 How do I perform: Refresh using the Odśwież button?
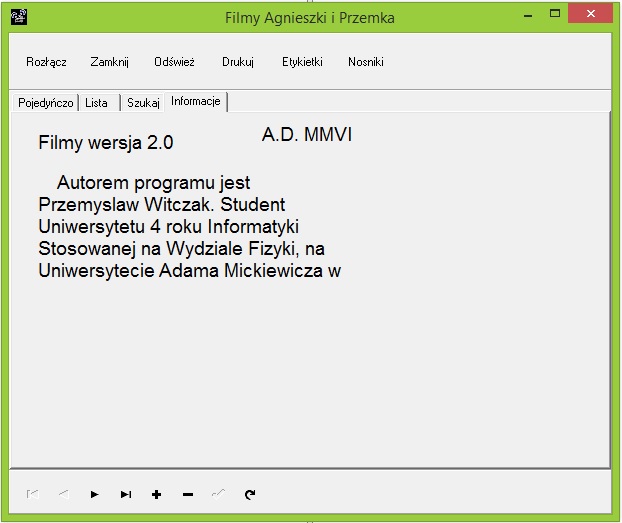pyautogui.click(x=174, y=62)
